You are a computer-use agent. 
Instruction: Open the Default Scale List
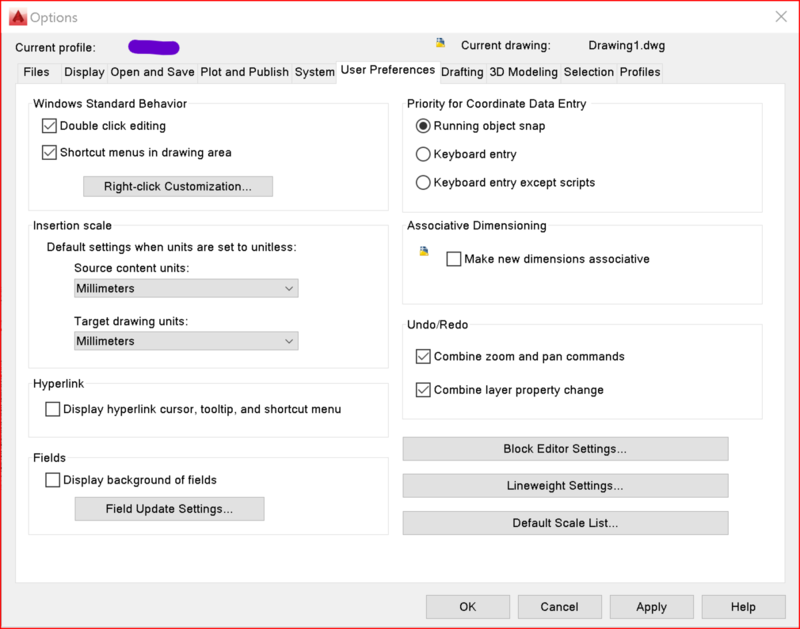[x=565, y=523]
